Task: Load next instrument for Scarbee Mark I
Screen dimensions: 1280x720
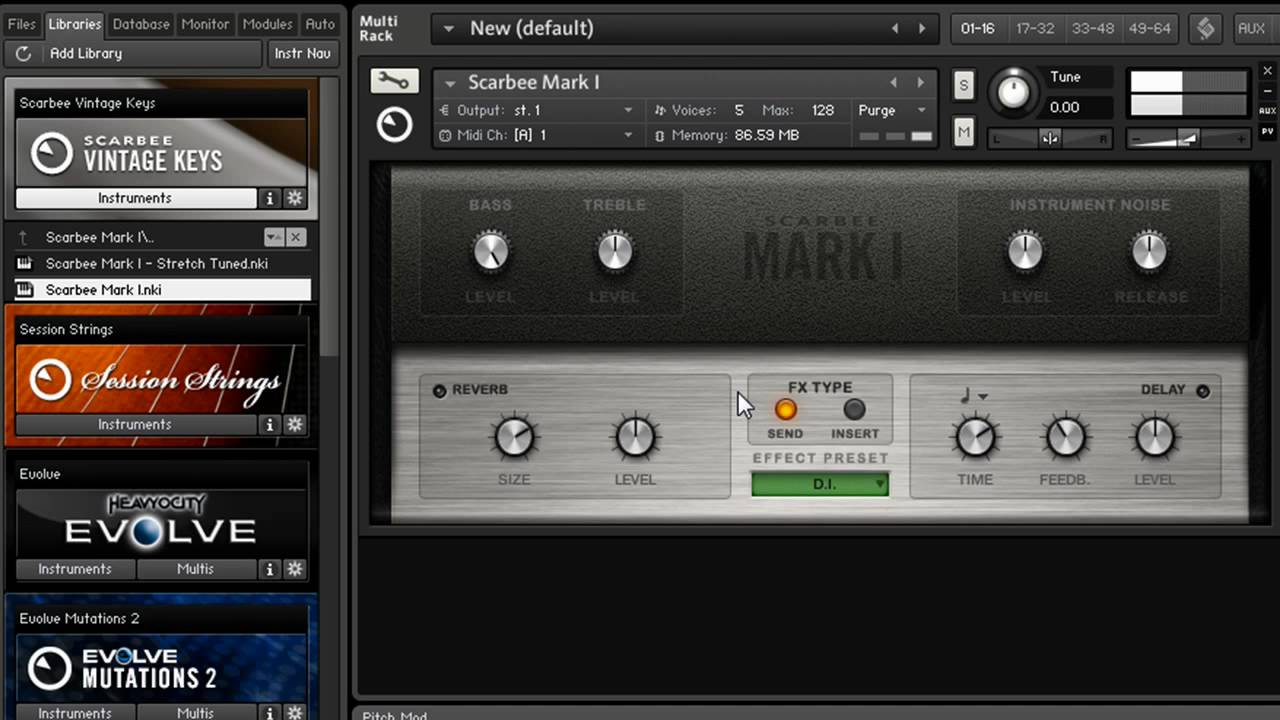Action: [x=921, y=82]
